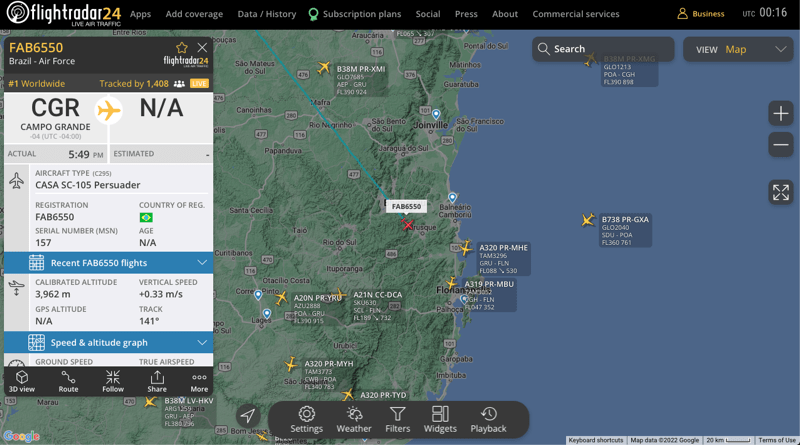Click the LIVE badge in flight panel
This screenshot has width=800, height=445.
point(199,84)
